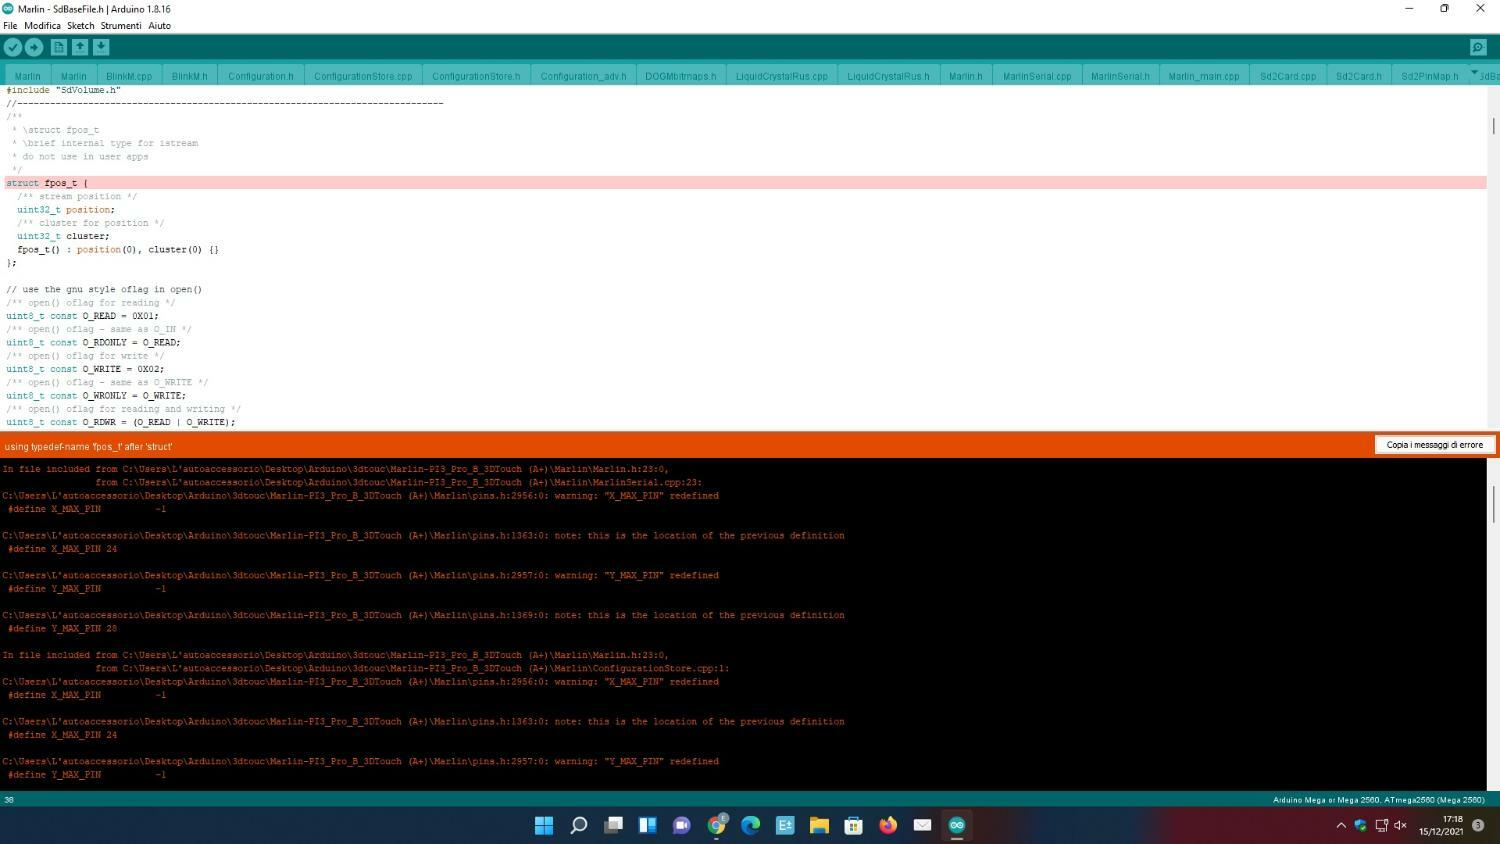This screenshot has width=1500, height=844.
Task: Open Google Chrome from the taskbar
Action: [x=716, y=825]
